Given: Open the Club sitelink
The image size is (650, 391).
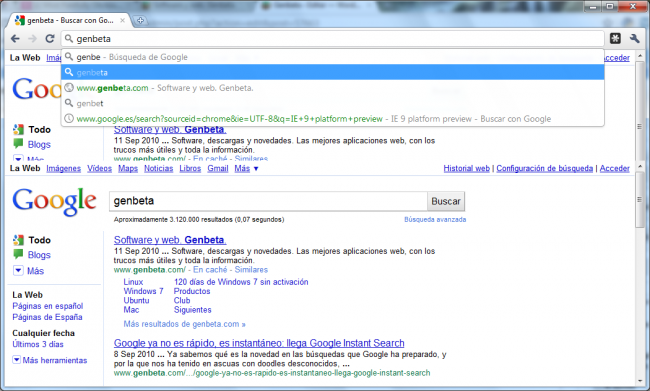Looking at the screenshot, I should pos(182,300).
